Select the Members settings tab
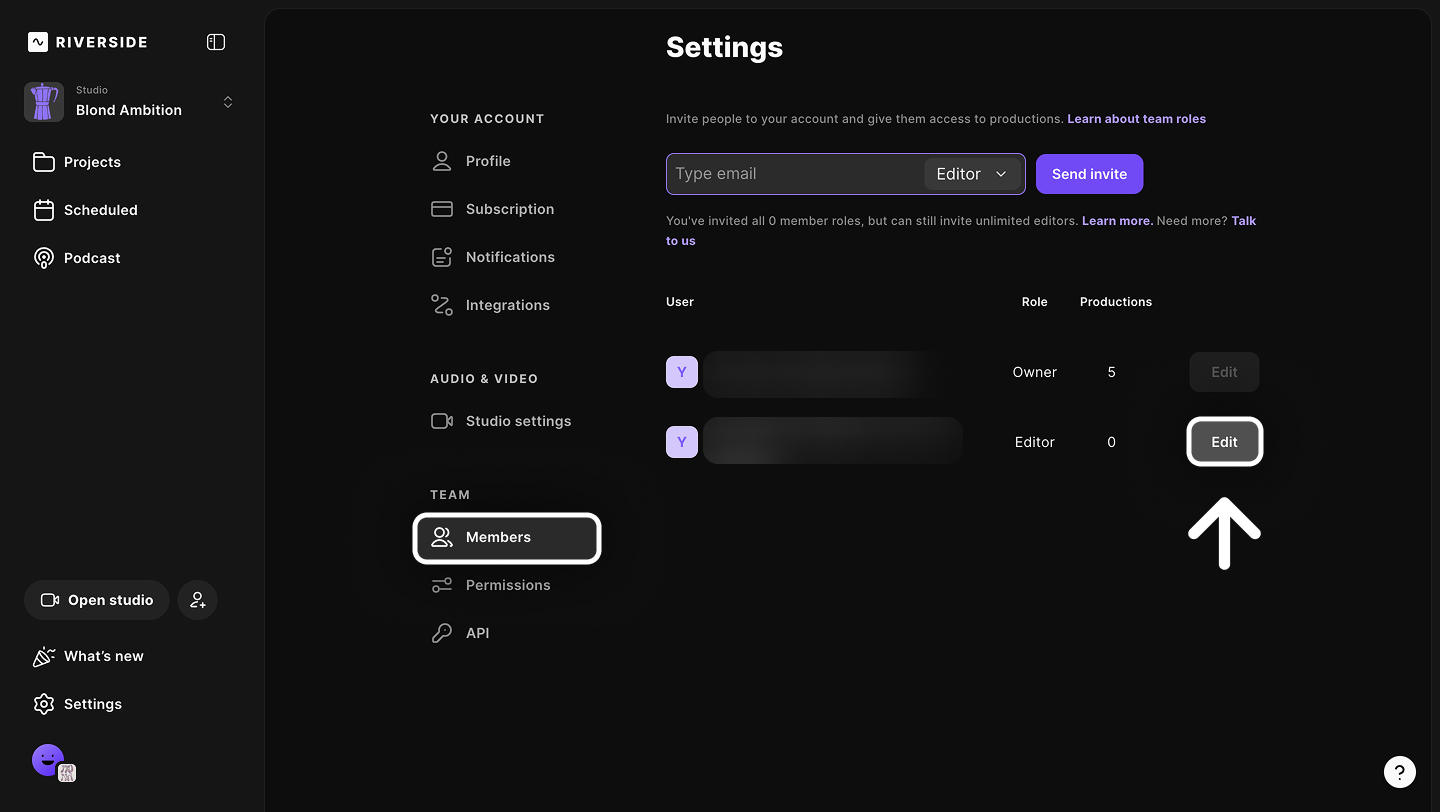 (x=507, y=538)
